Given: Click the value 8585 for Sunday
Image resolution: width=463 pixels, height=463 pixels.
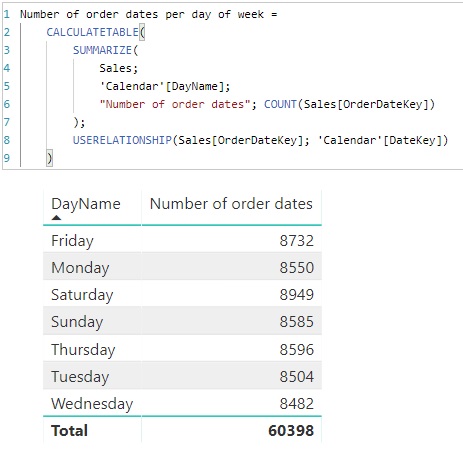Looking at the screenshot, I should click(297, 322).
